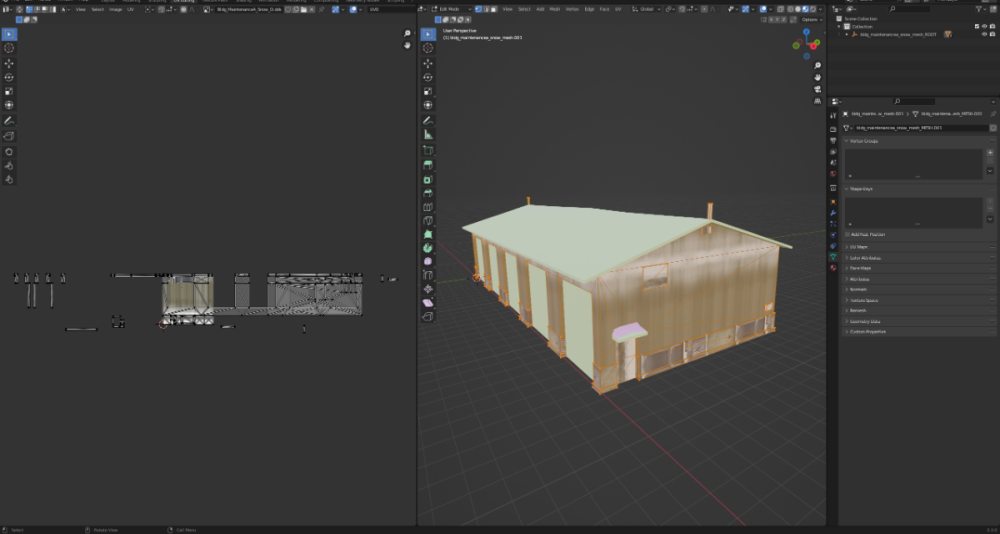Expand the Geometry Data panel
Image resolution: width=1000 pixels, height=534 pixels.
point(863,321)
